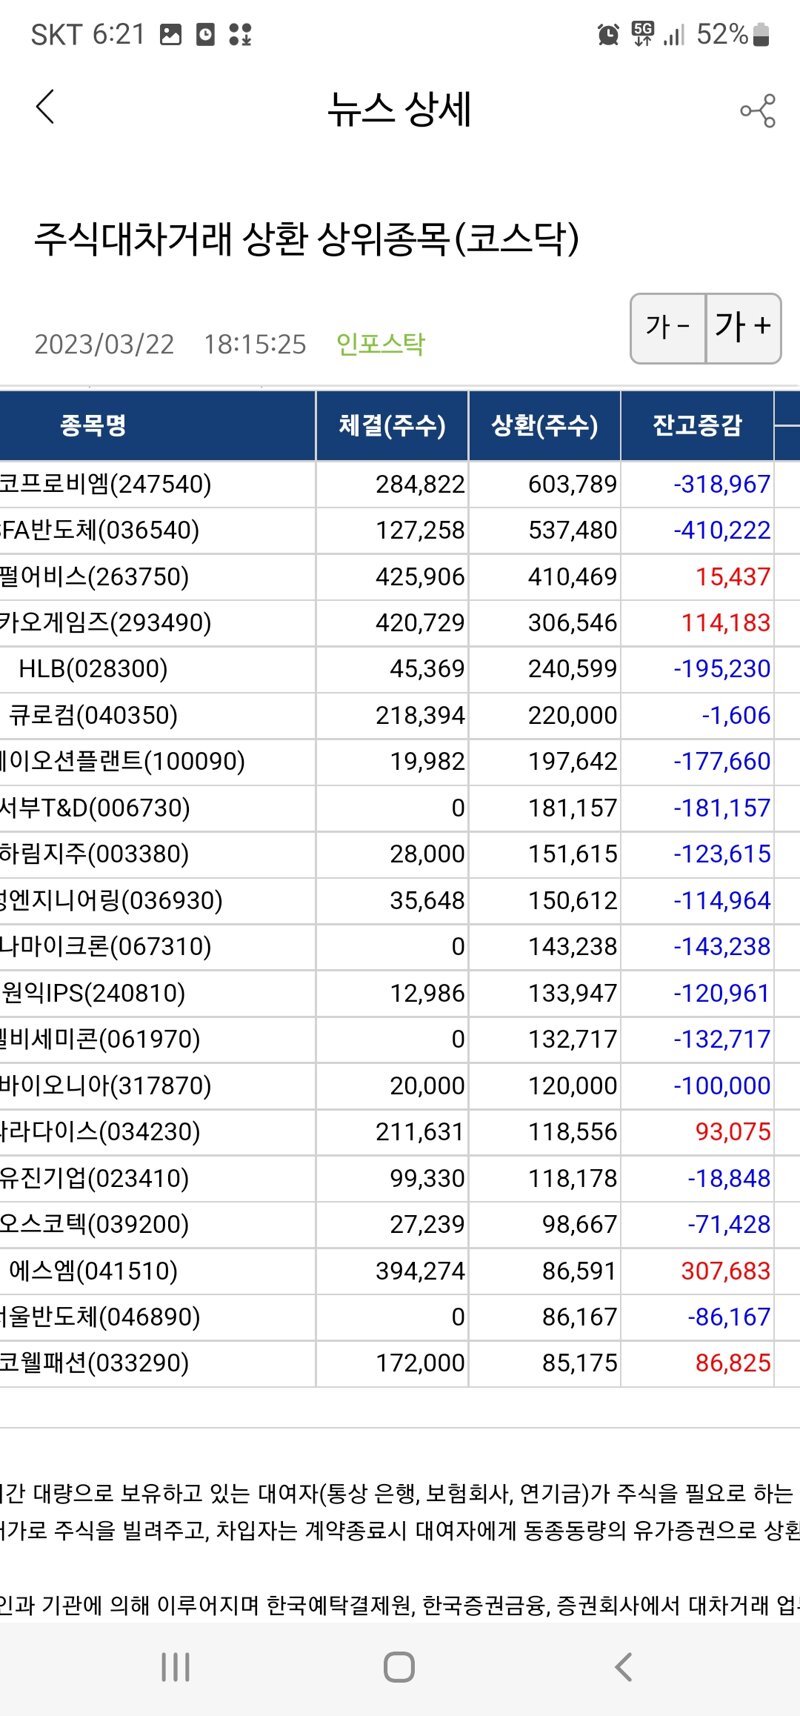Decrease font size with 가- button
Viewport: 800px width, 1716px height.
(x=668, y=328)
